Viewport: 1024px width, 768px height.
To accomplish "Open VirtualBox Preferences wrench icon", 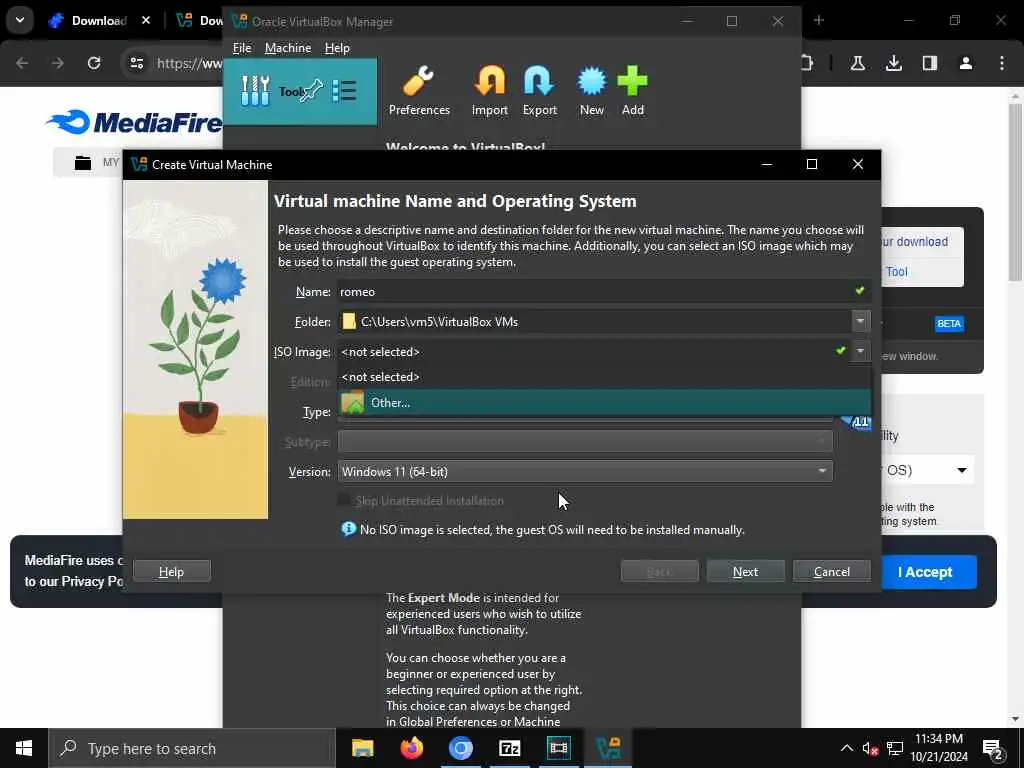I will 419,82.
